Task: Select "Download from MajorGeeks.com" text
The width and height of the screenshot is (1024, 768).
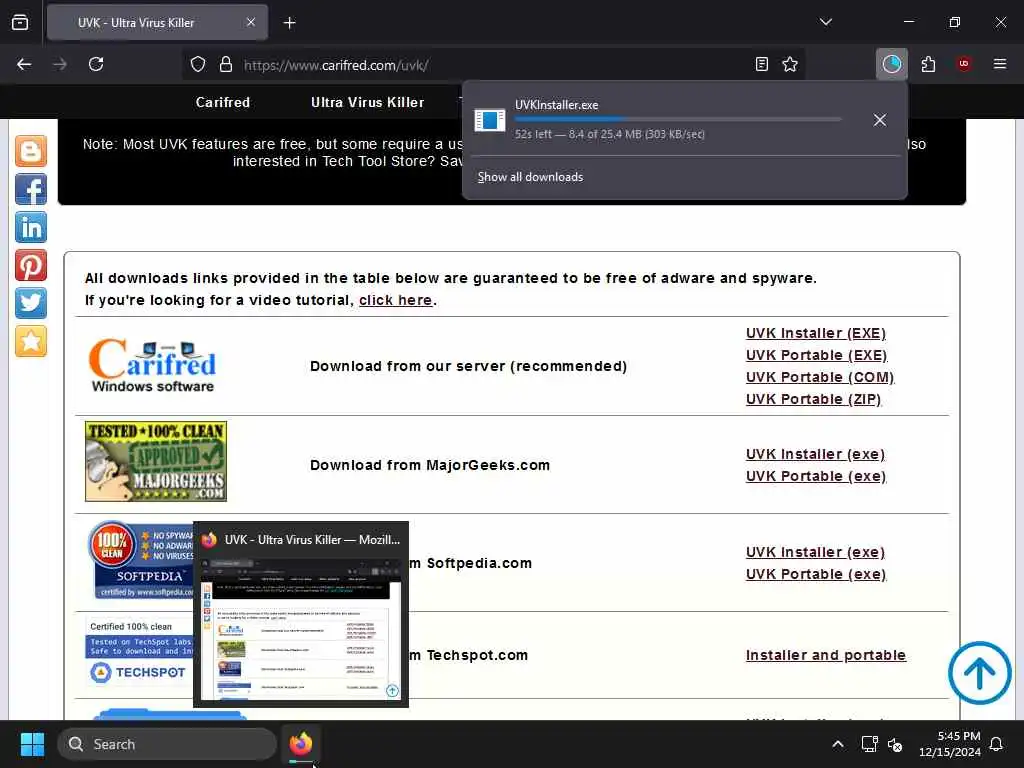Action: 430,465
